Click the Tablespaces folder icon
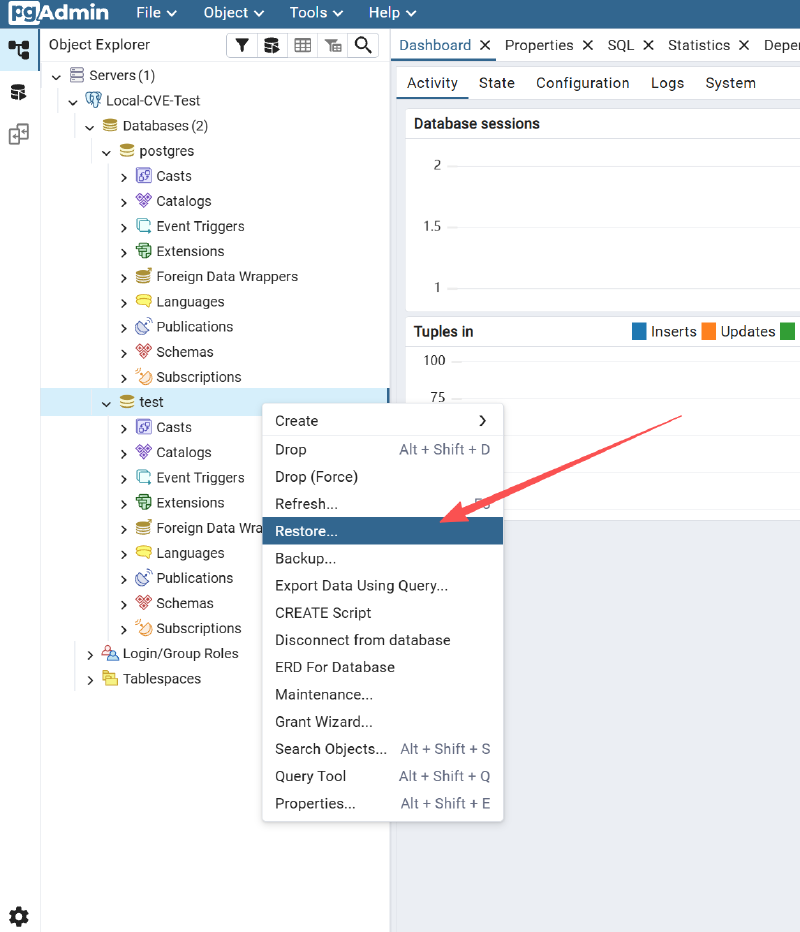 110,678
